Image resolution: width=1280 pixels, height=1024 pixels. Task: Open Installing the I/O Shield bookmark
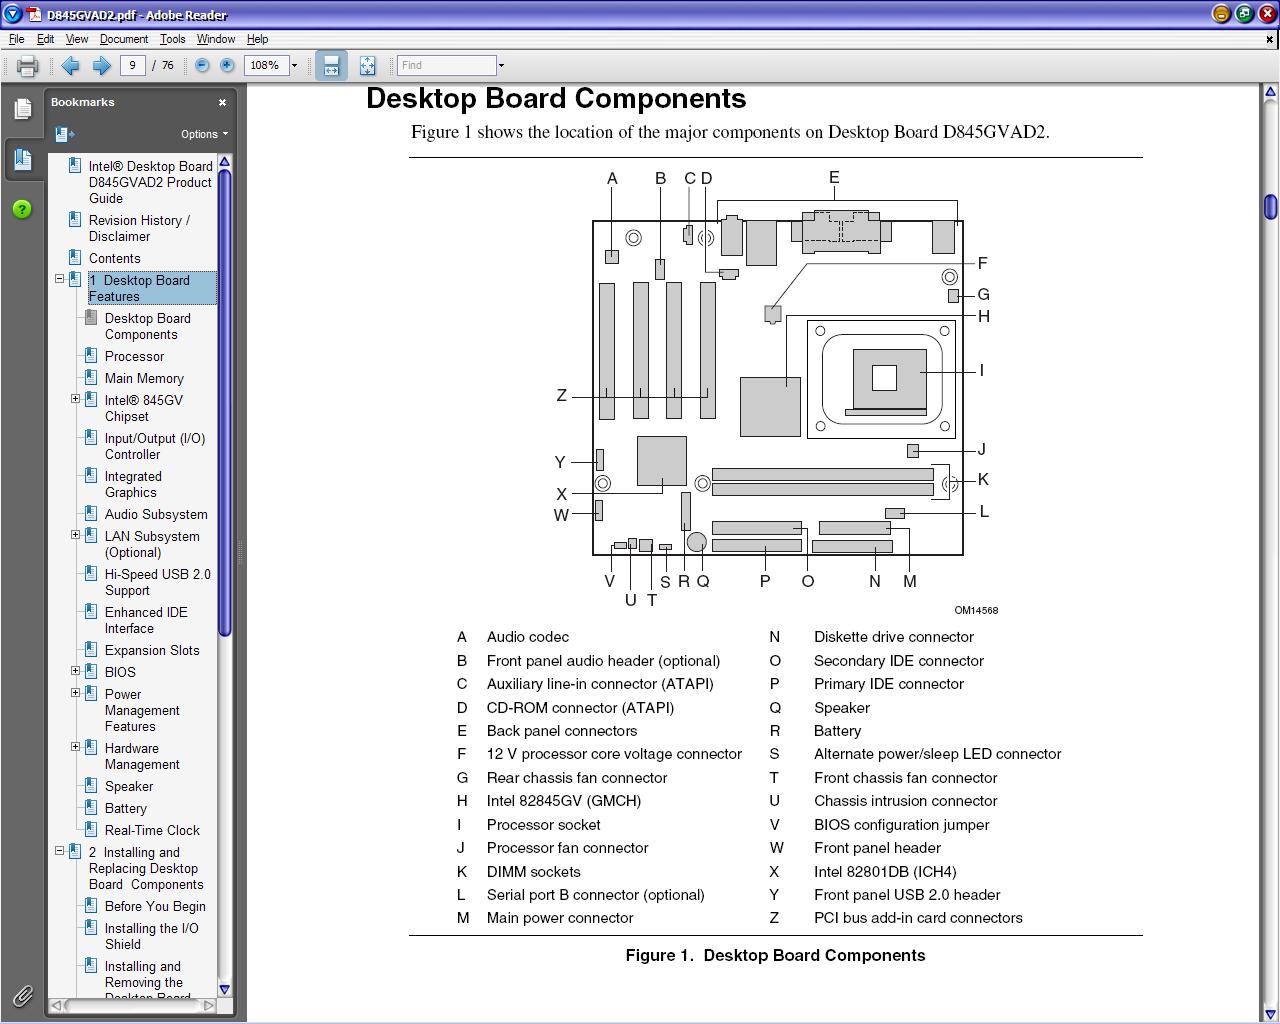pos(151,936)
